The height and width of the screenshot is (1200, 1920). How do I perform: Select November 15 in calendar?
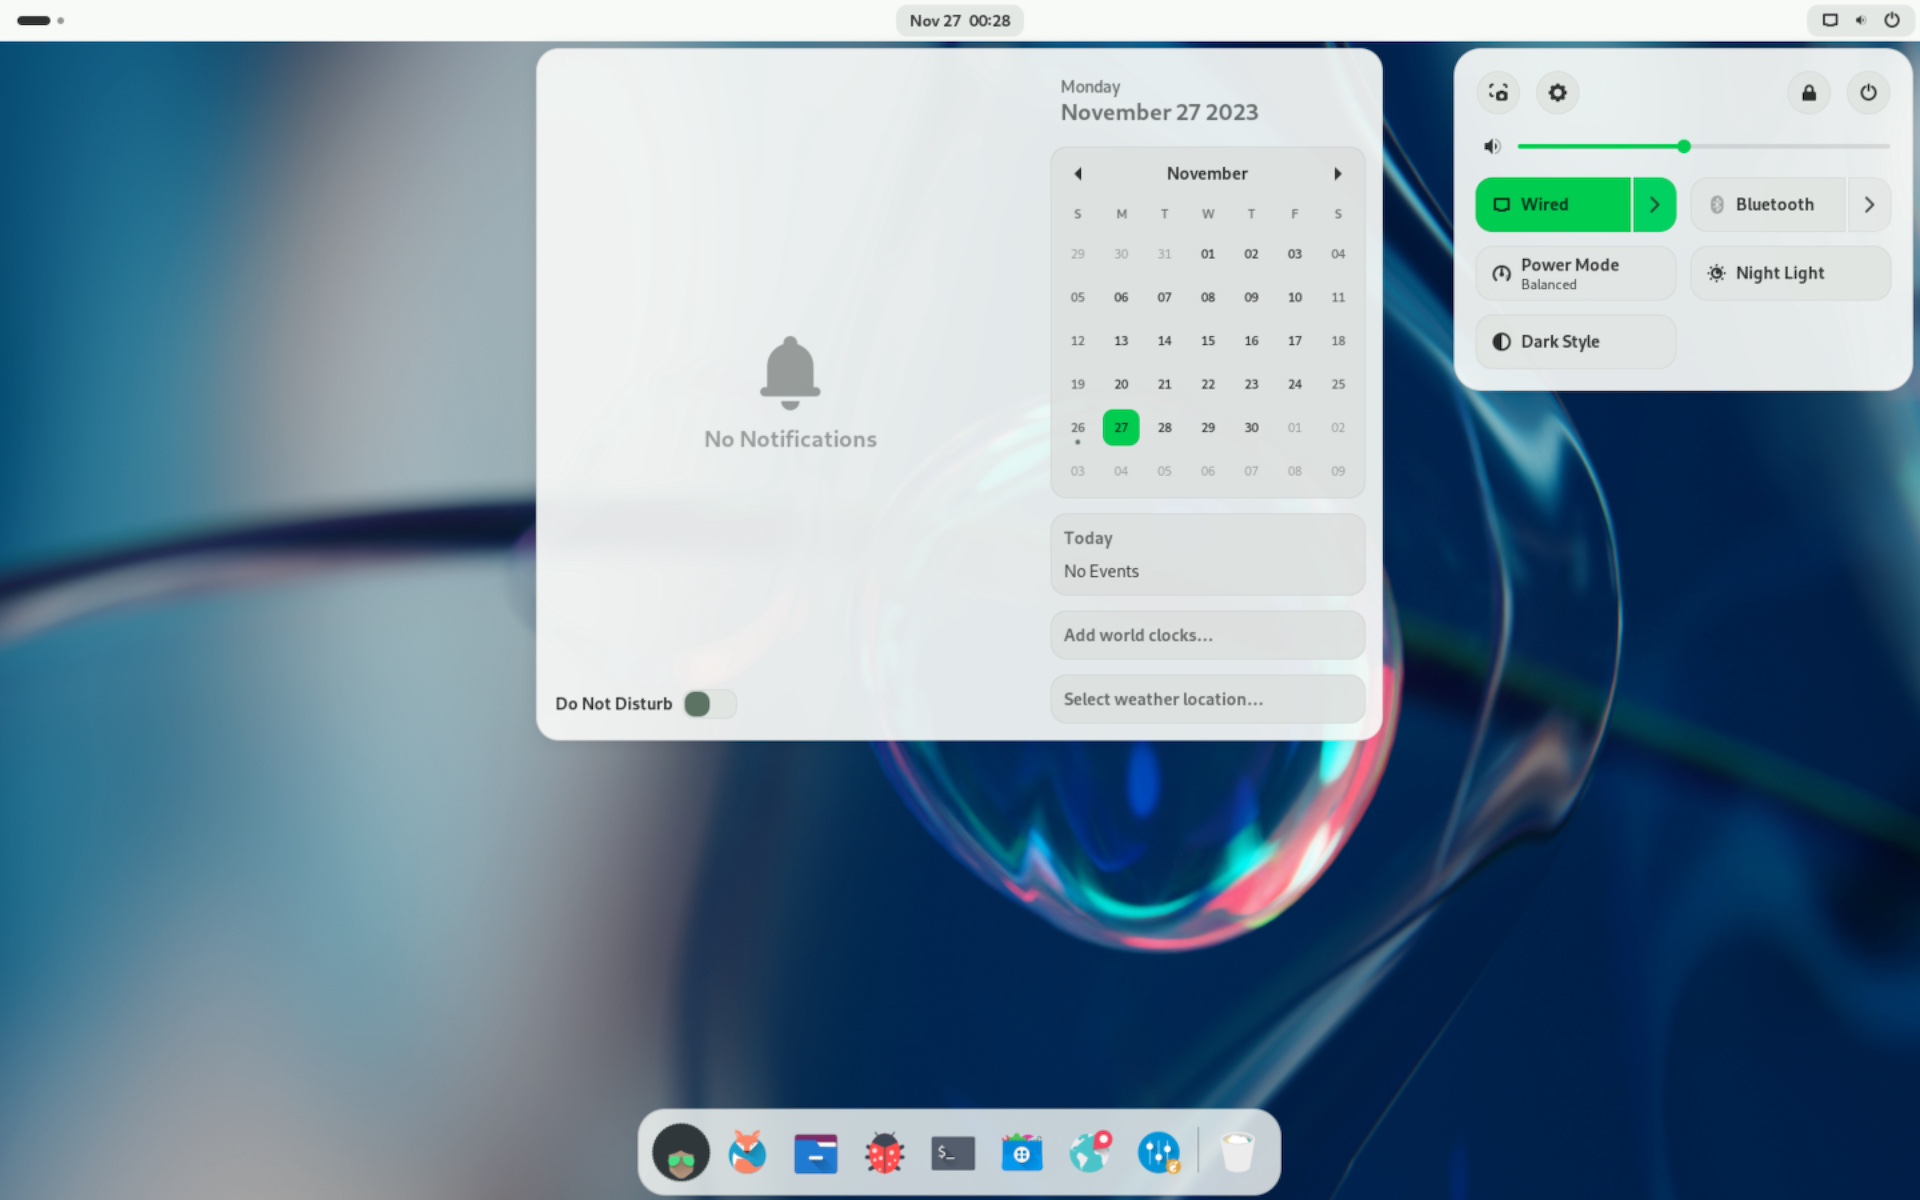click(1208, 341)
